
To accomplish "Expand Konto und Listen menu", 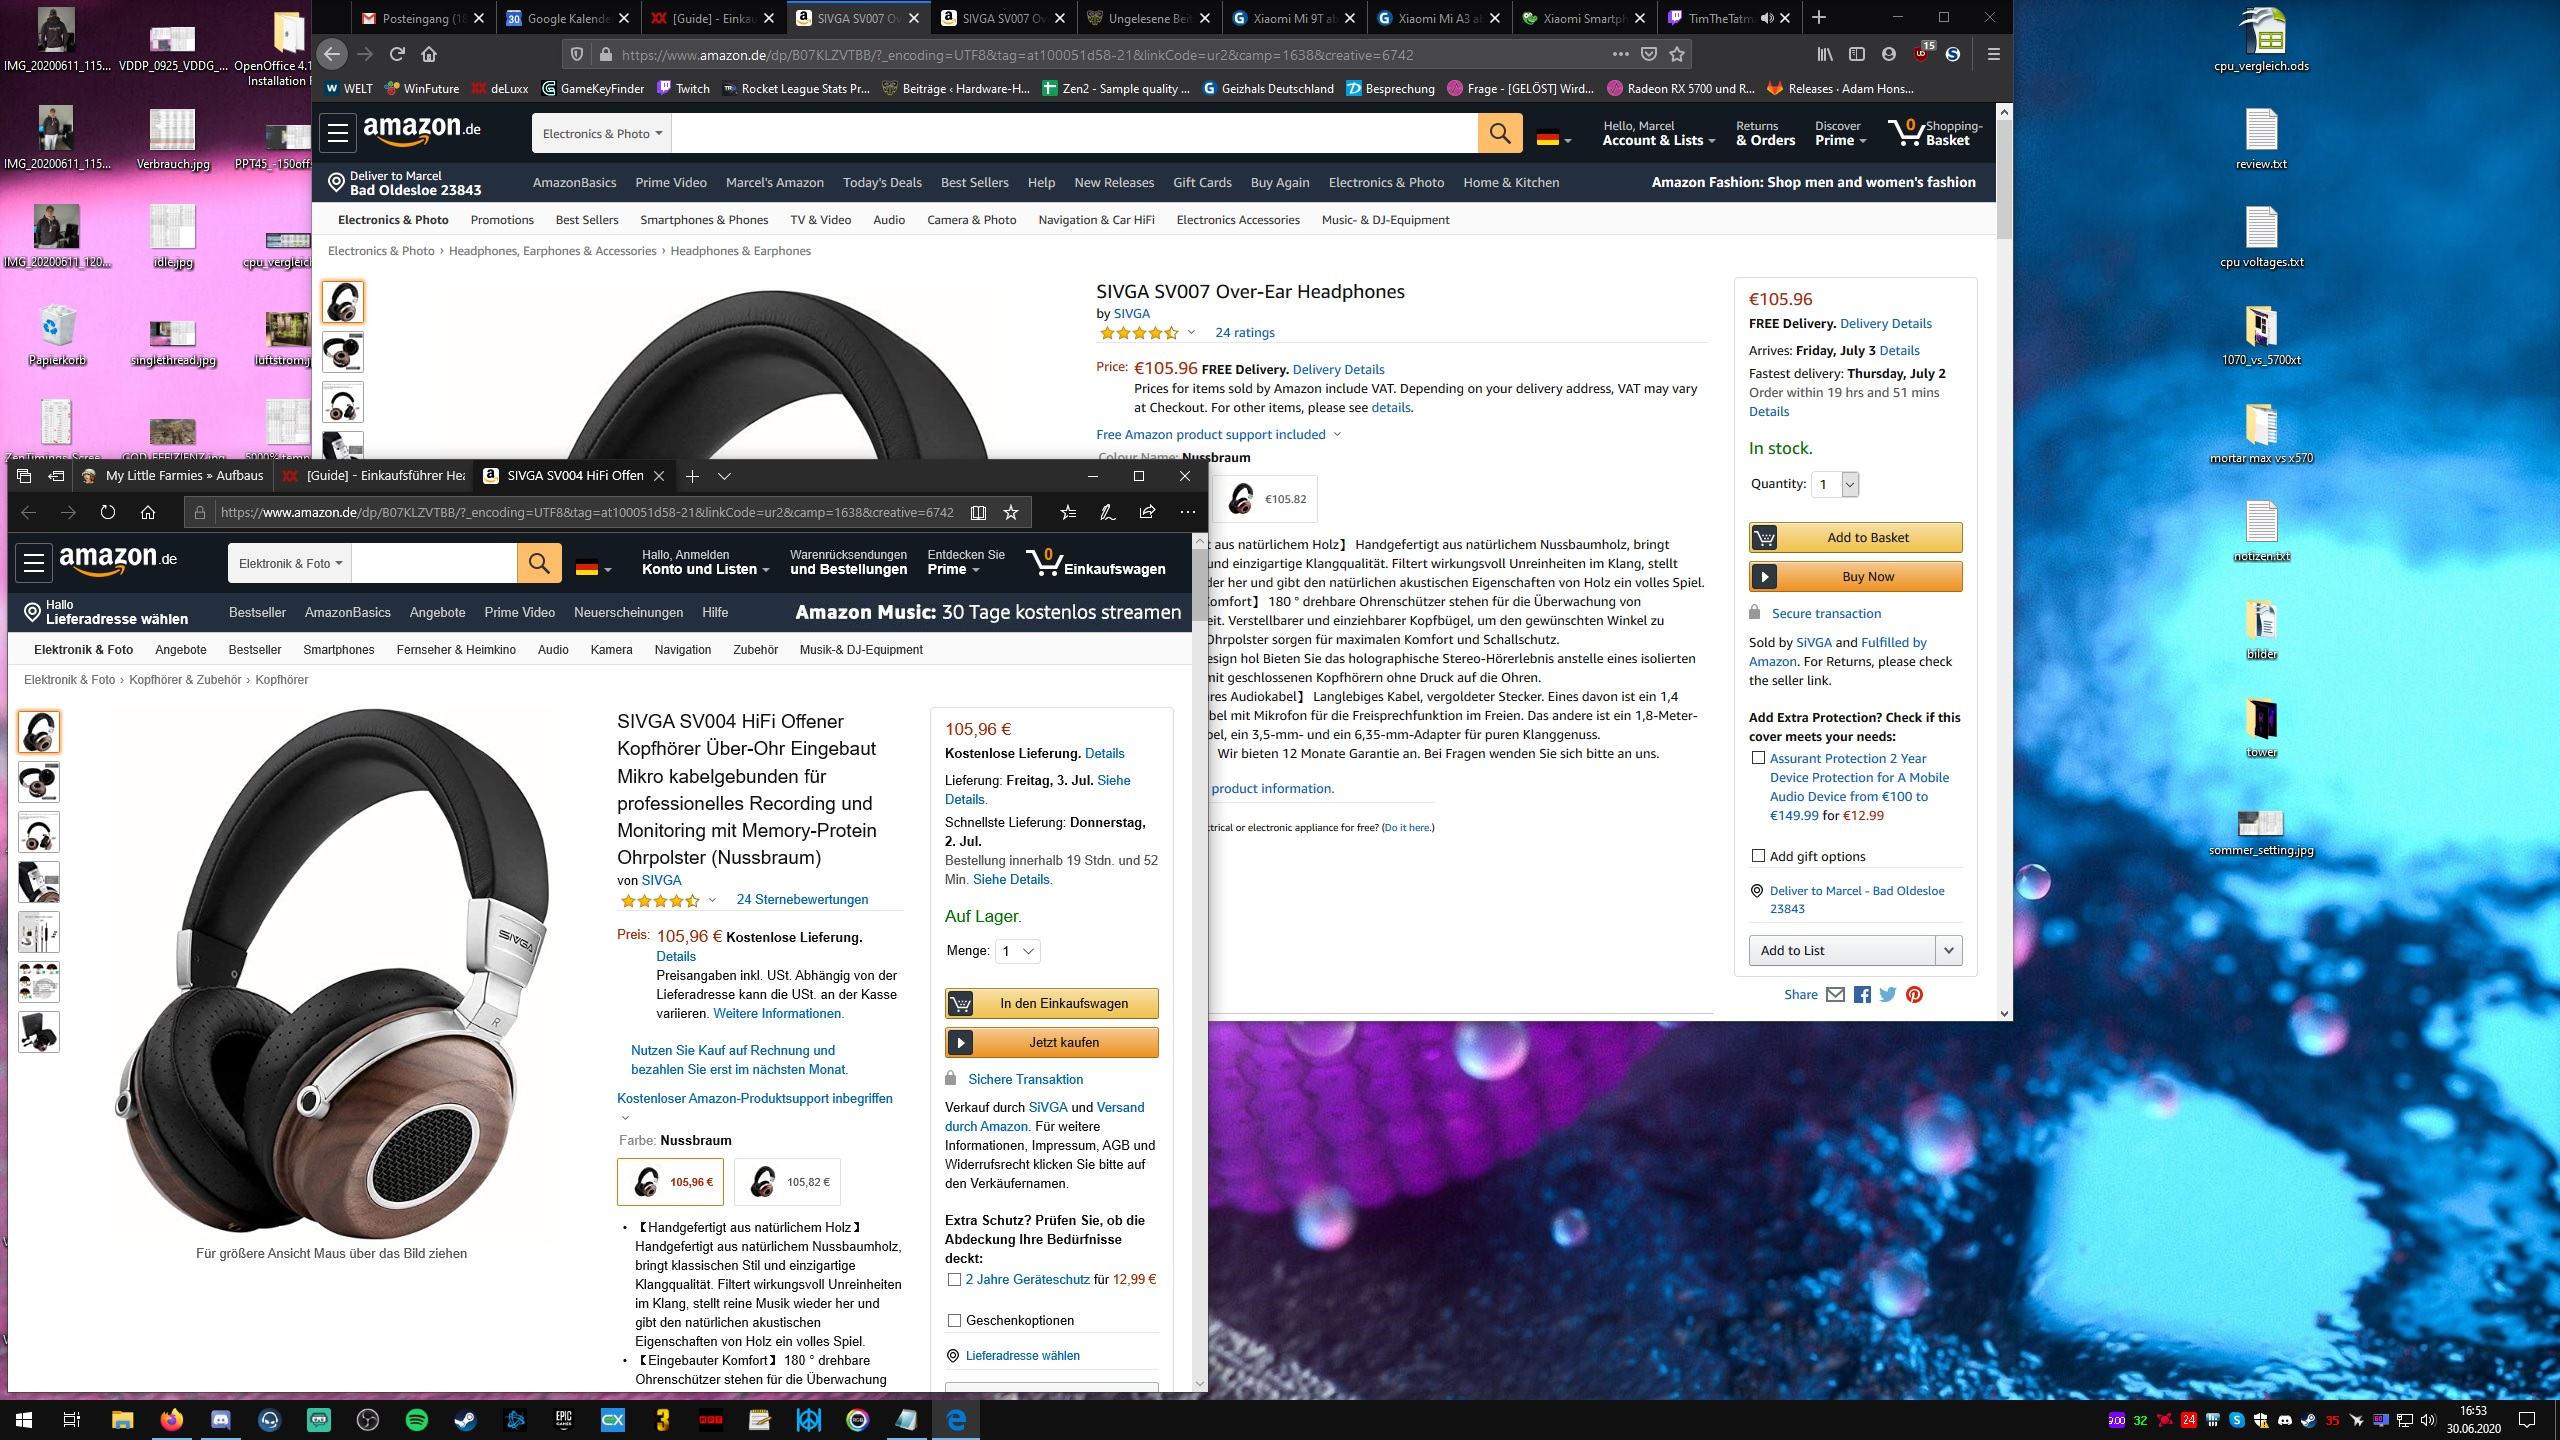I will [705, 563].
